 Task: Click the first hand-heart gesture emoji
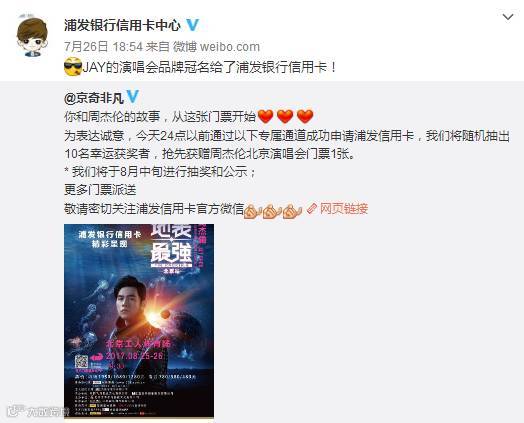tap(253, 211)
